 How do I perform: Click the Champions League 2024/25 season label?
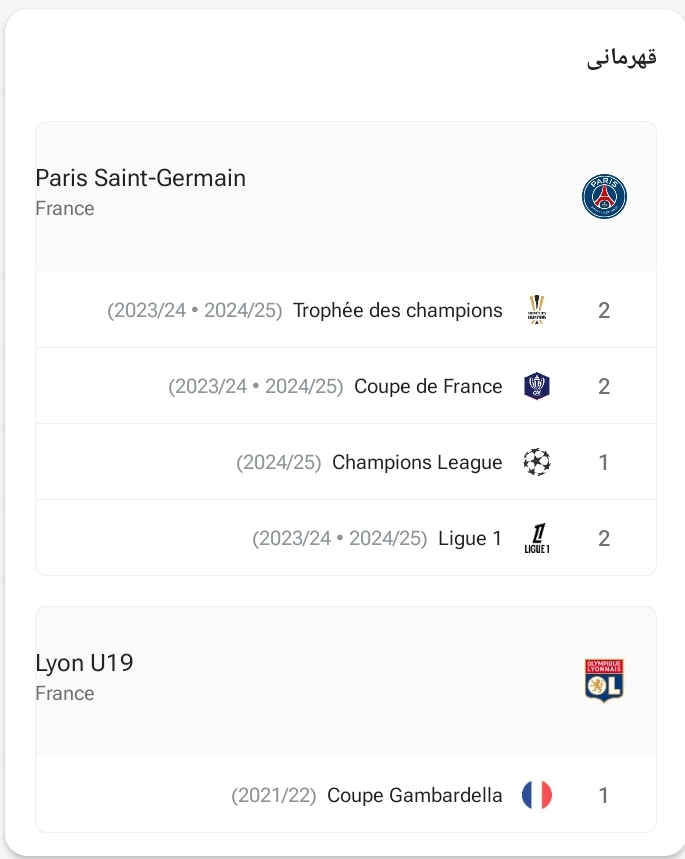click(279, 462)
